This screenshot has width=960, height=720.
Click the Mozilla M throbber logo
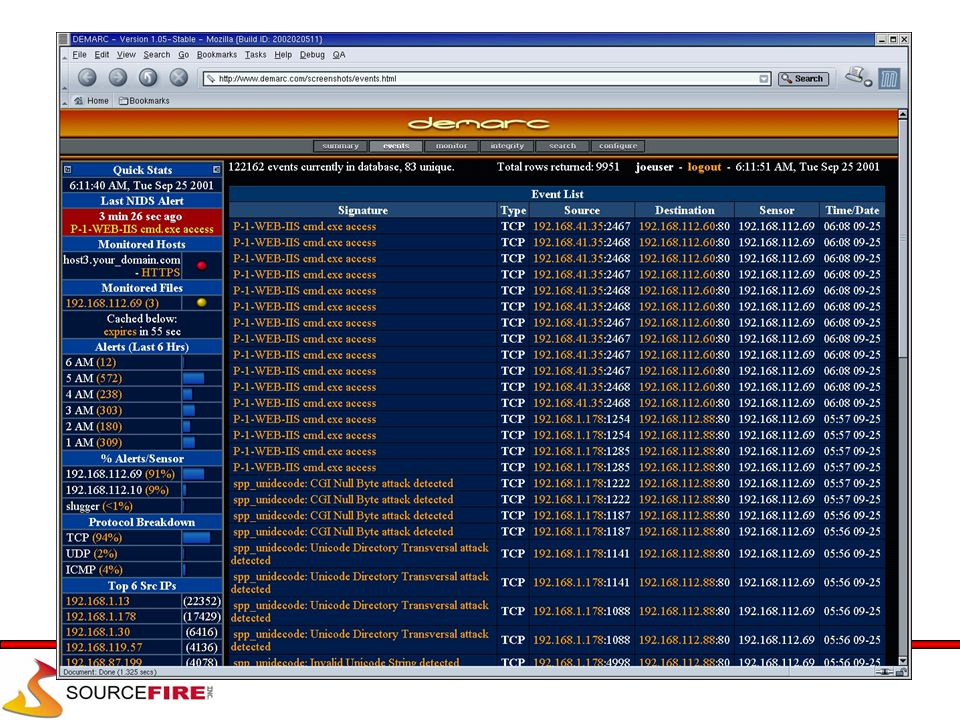point(889,78)
